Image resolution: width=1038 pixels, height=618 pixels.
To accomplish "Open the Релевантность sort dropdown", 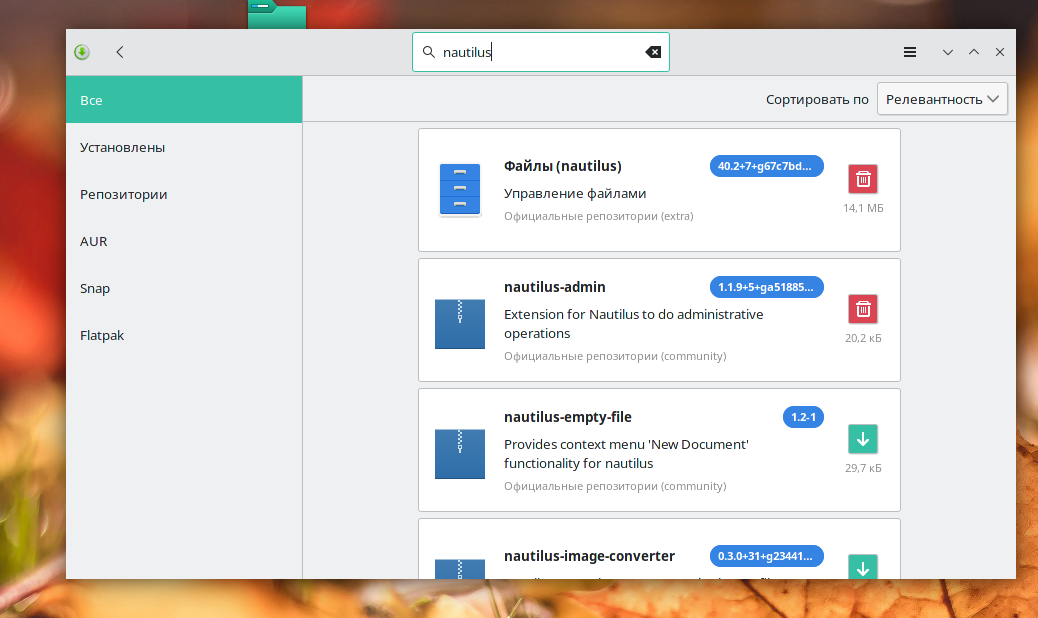I will pos(942,99).
